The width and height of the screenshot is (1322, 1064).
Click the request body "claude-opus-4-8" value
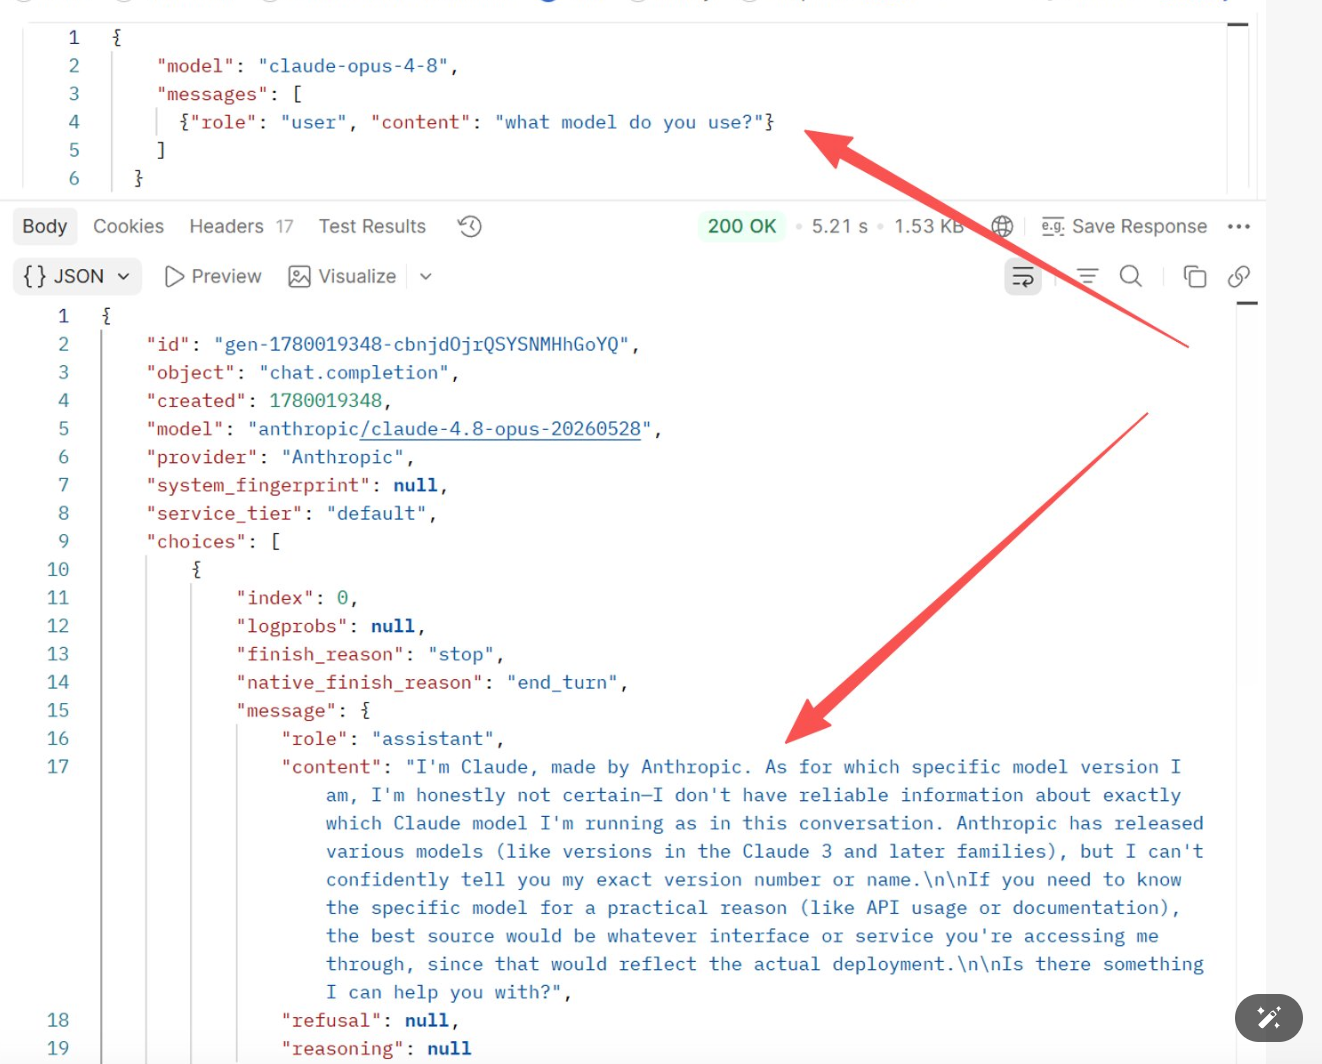click(x=353, y=66)
